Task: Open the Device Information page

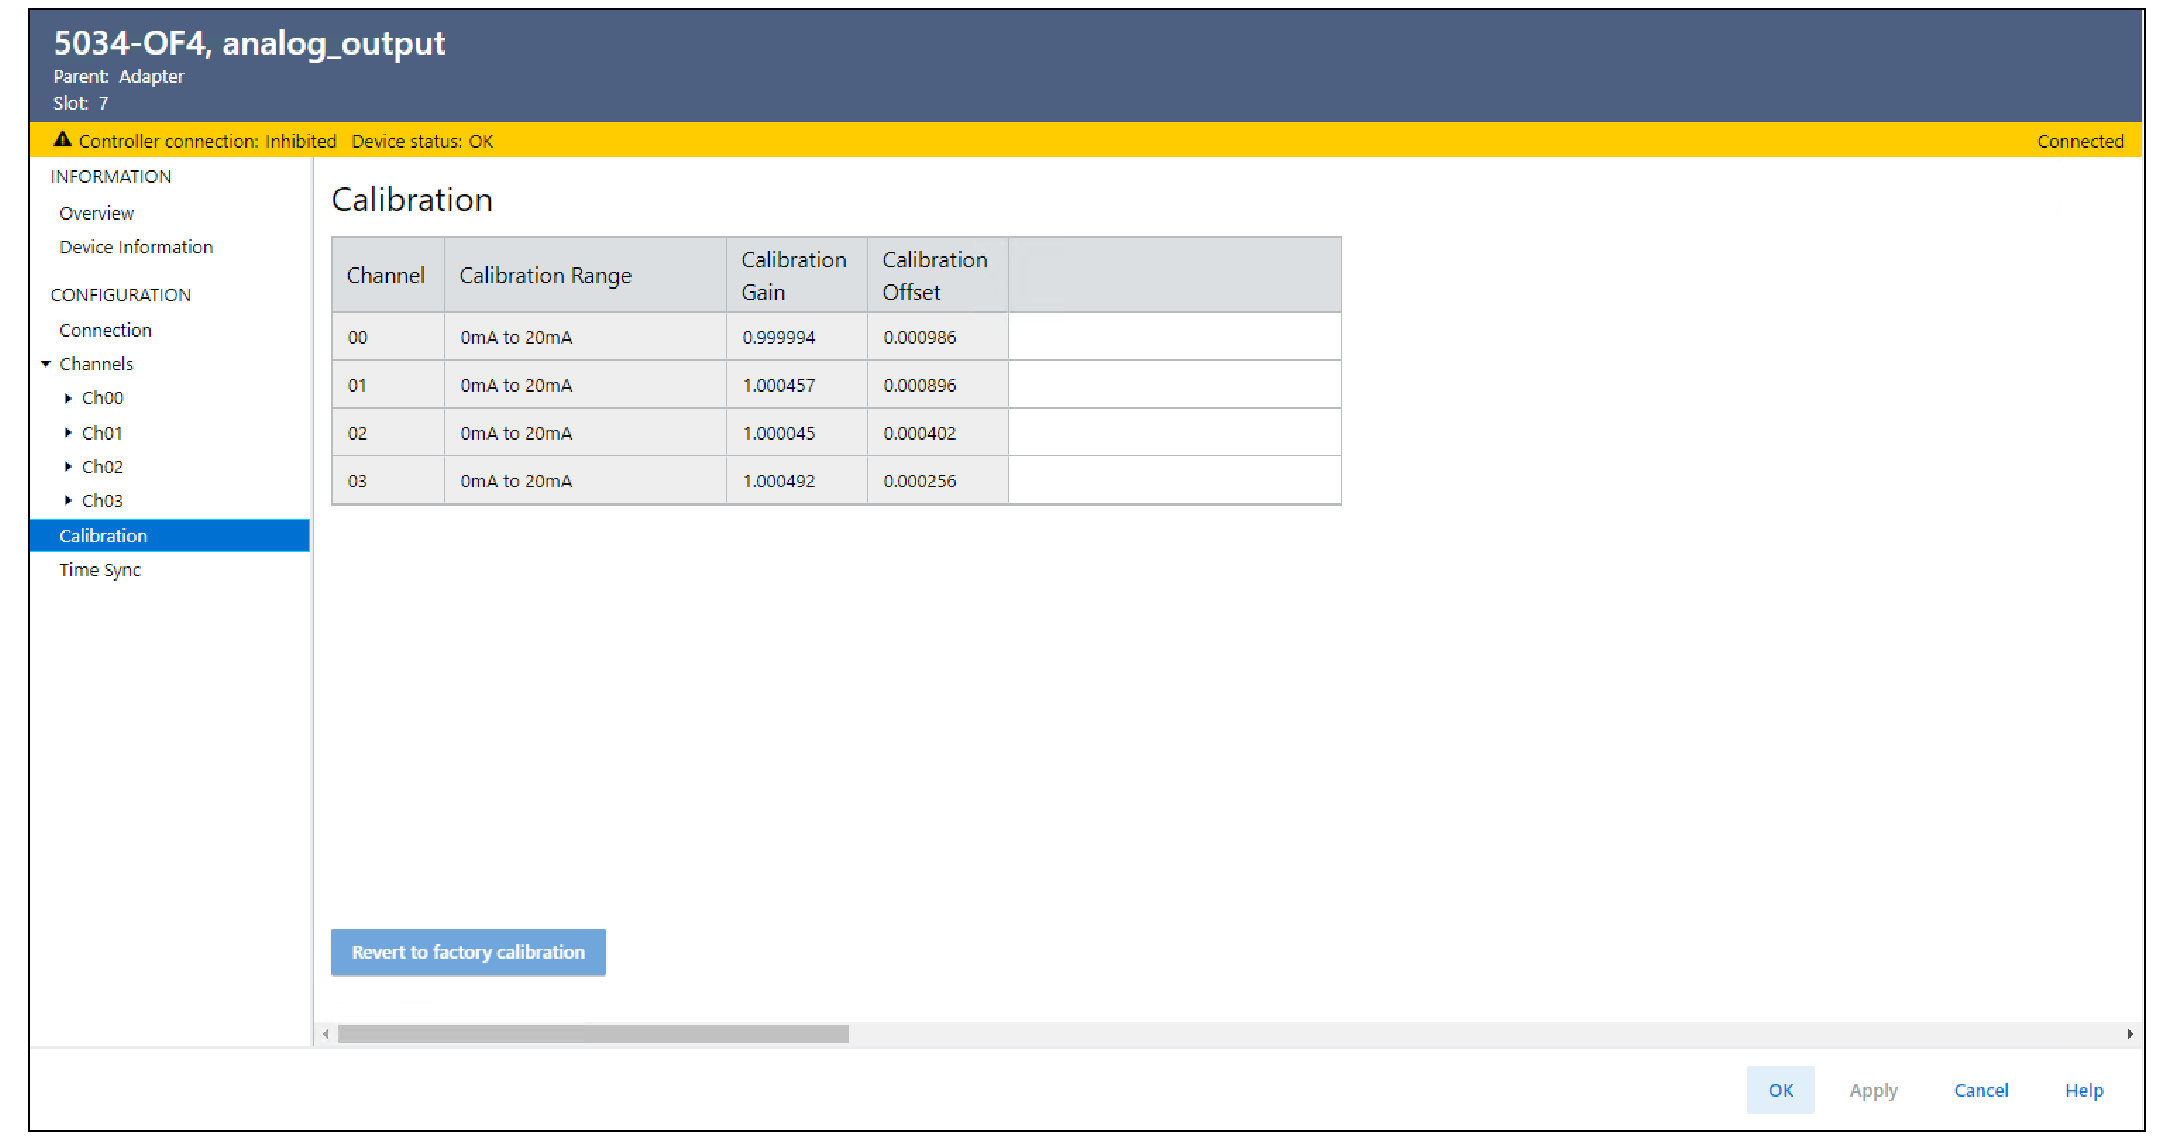Action: coord(136,247)
